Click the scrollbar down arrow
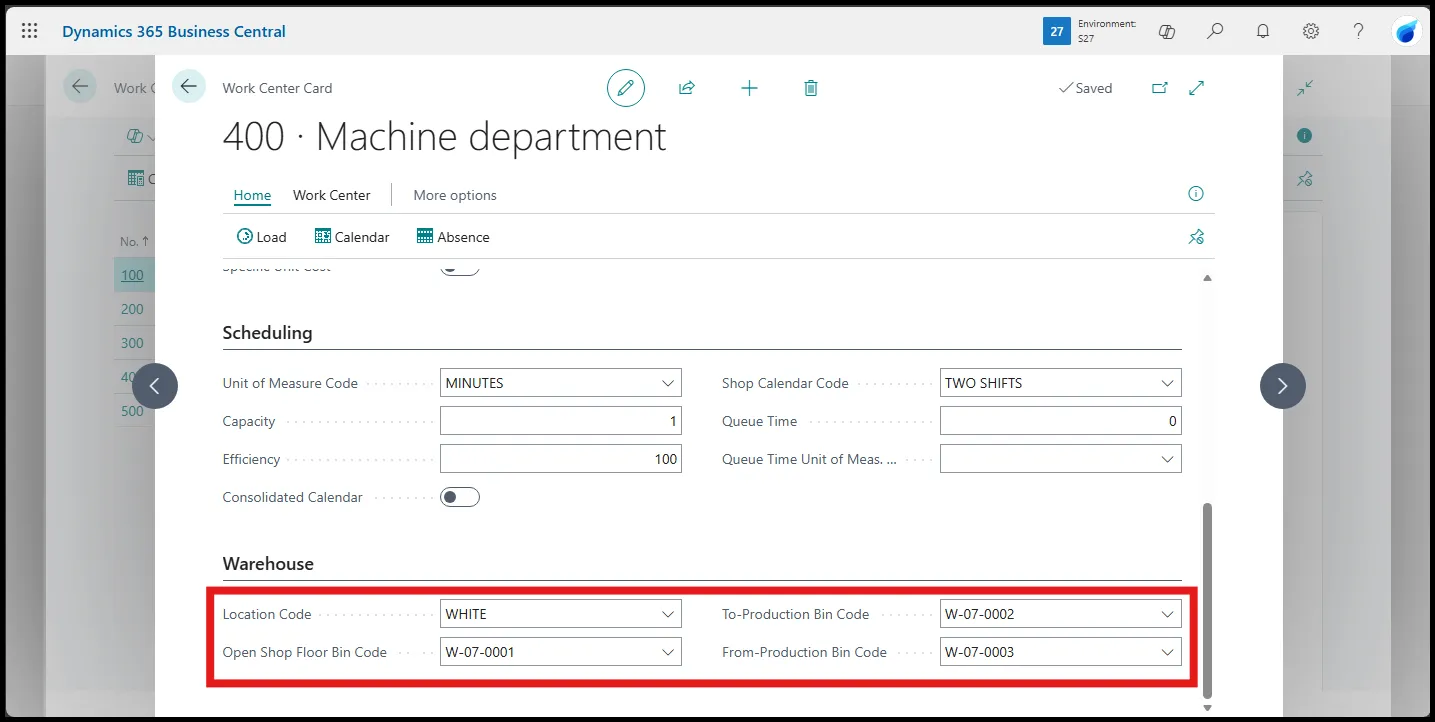Viewport: 1435px width, 722px height. [x=1207, y=708]
